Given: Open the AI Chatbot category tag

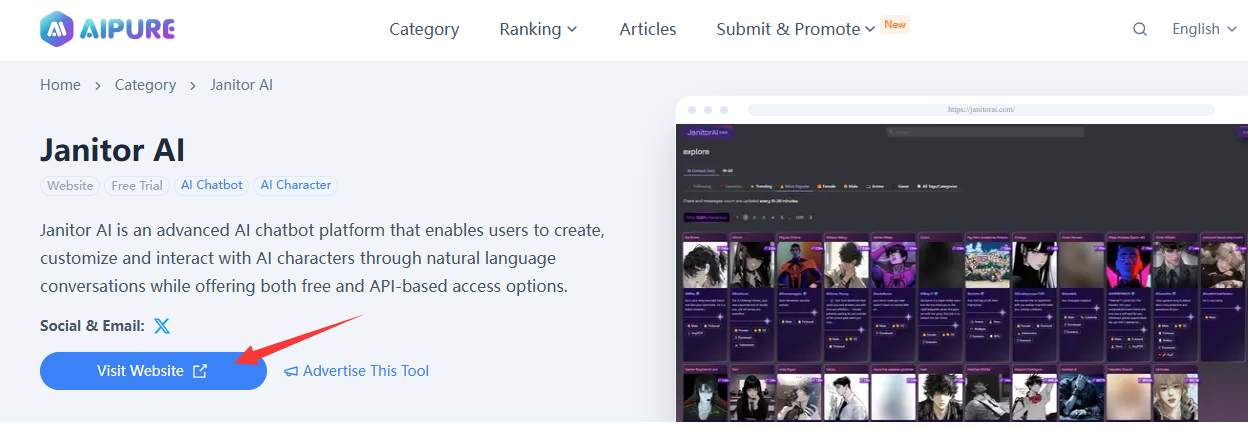Looking at the screenshot, I should [211, 185].
